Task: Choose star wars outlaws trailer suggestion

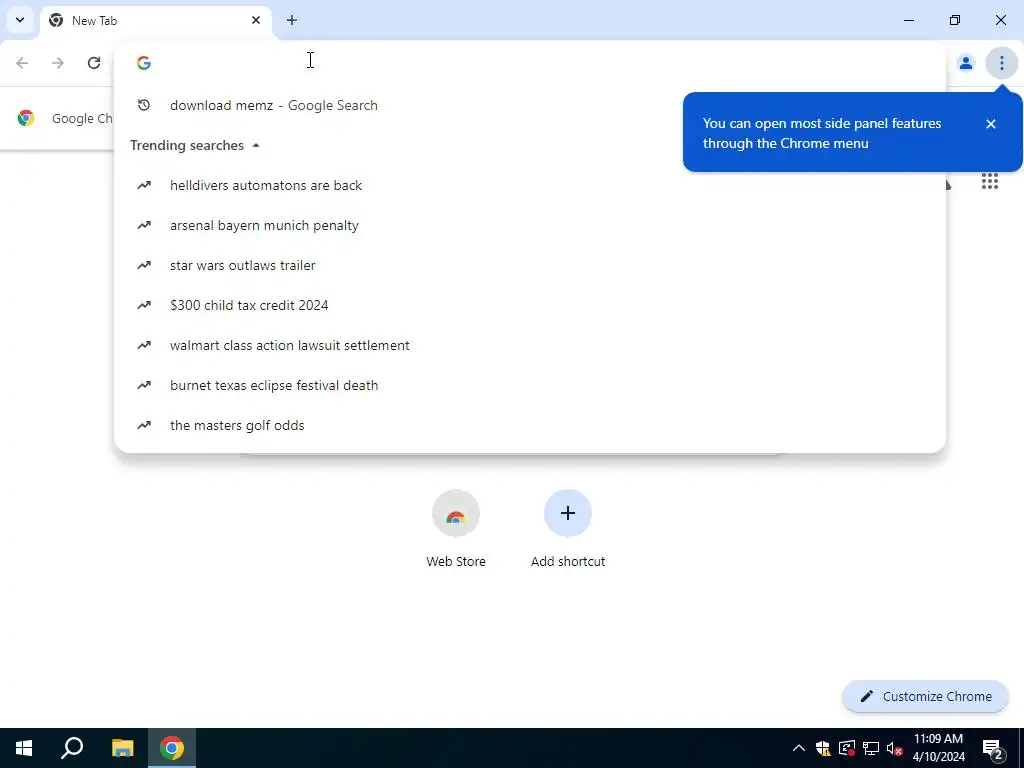Action: point(530,265)
